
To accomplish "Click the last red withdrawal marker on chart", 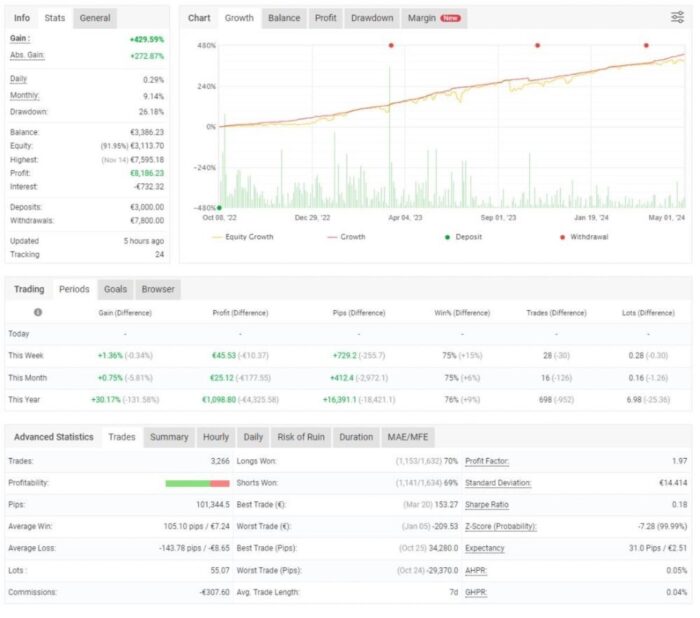I will coord(646,45).
